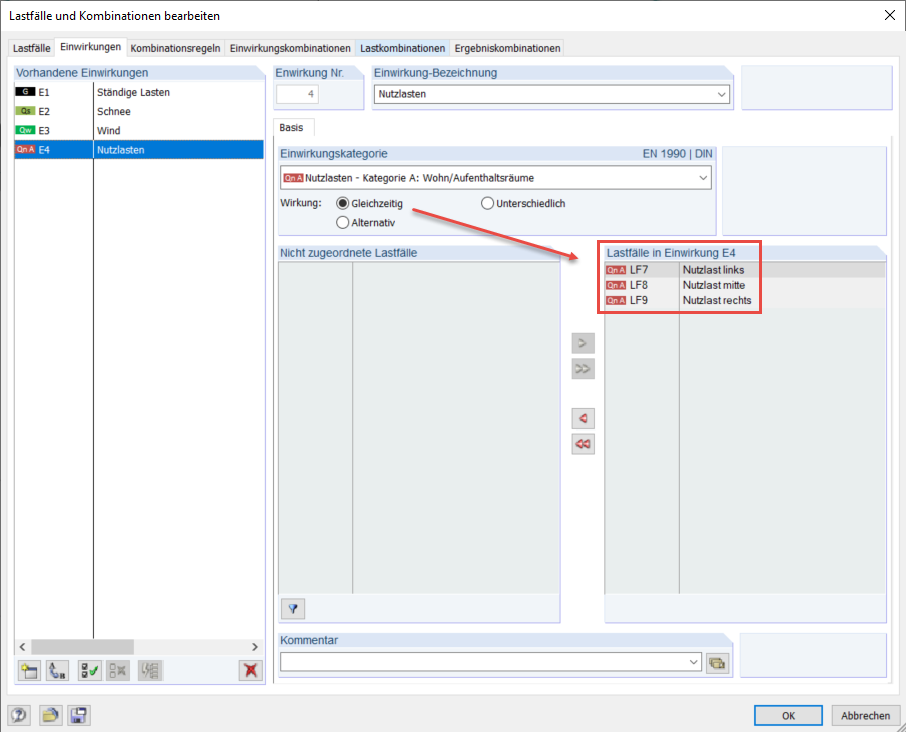
Task: Click the green Qw badge of E3
Action: (25, 130)
